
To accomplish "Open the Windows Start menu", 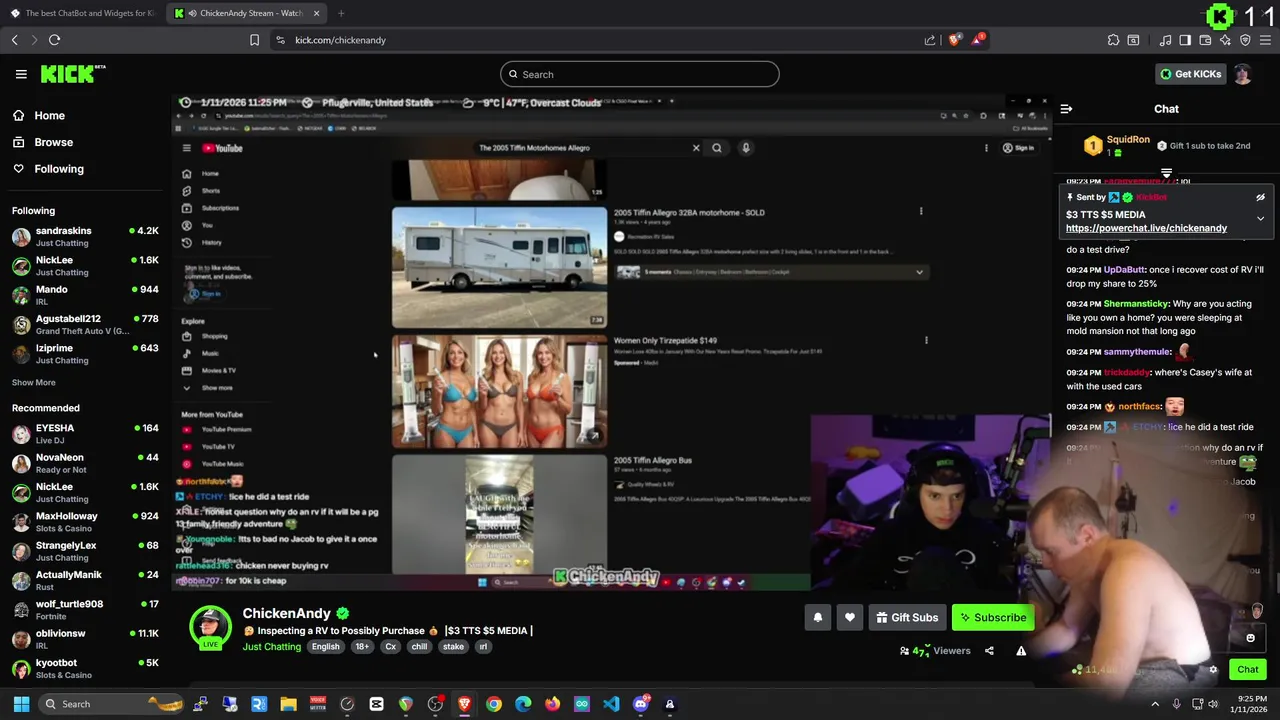I will coord(21,704).
